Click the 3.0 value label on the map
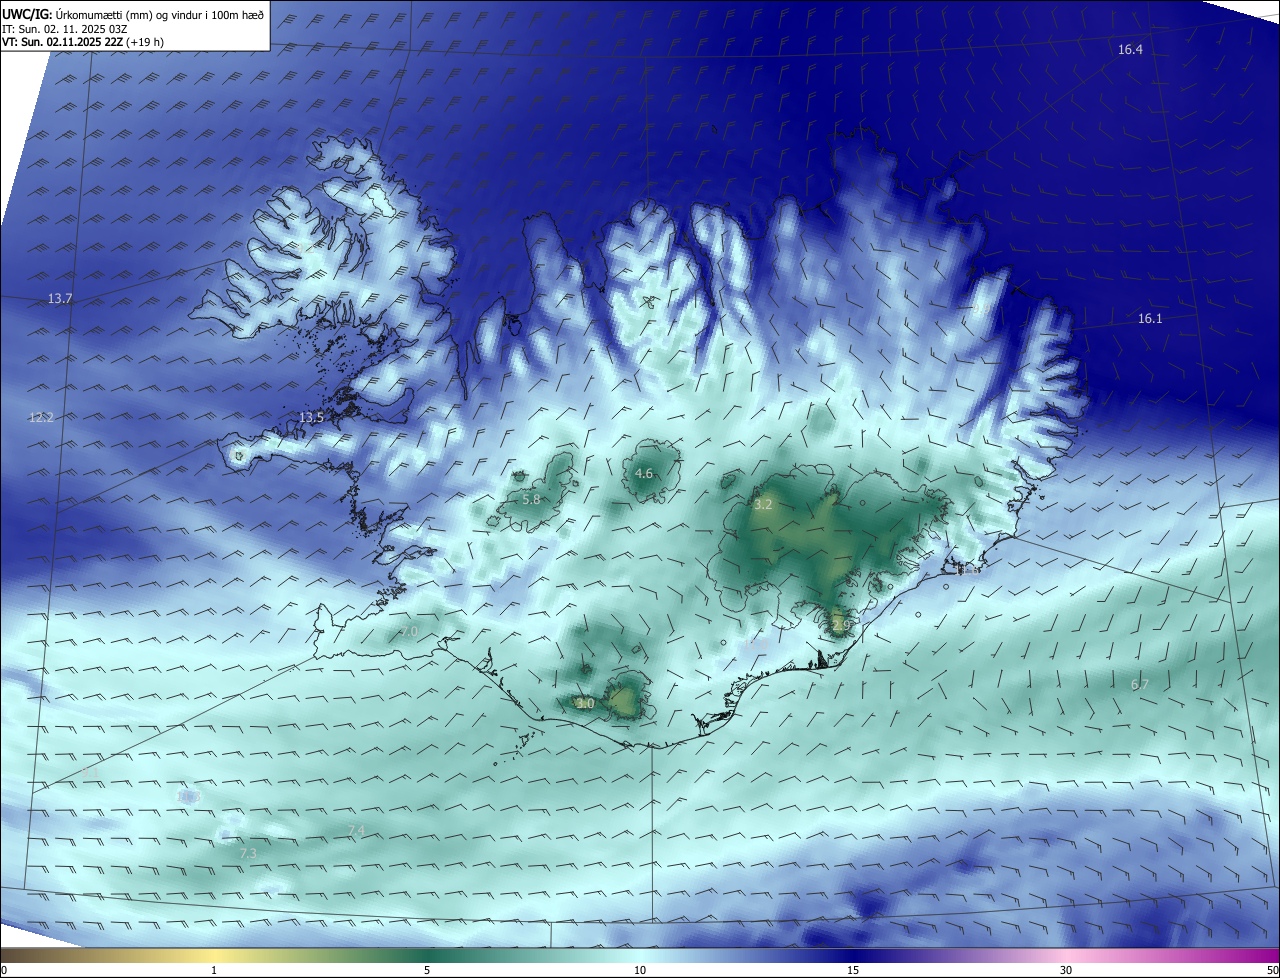1280x978 pixels. 586,704
